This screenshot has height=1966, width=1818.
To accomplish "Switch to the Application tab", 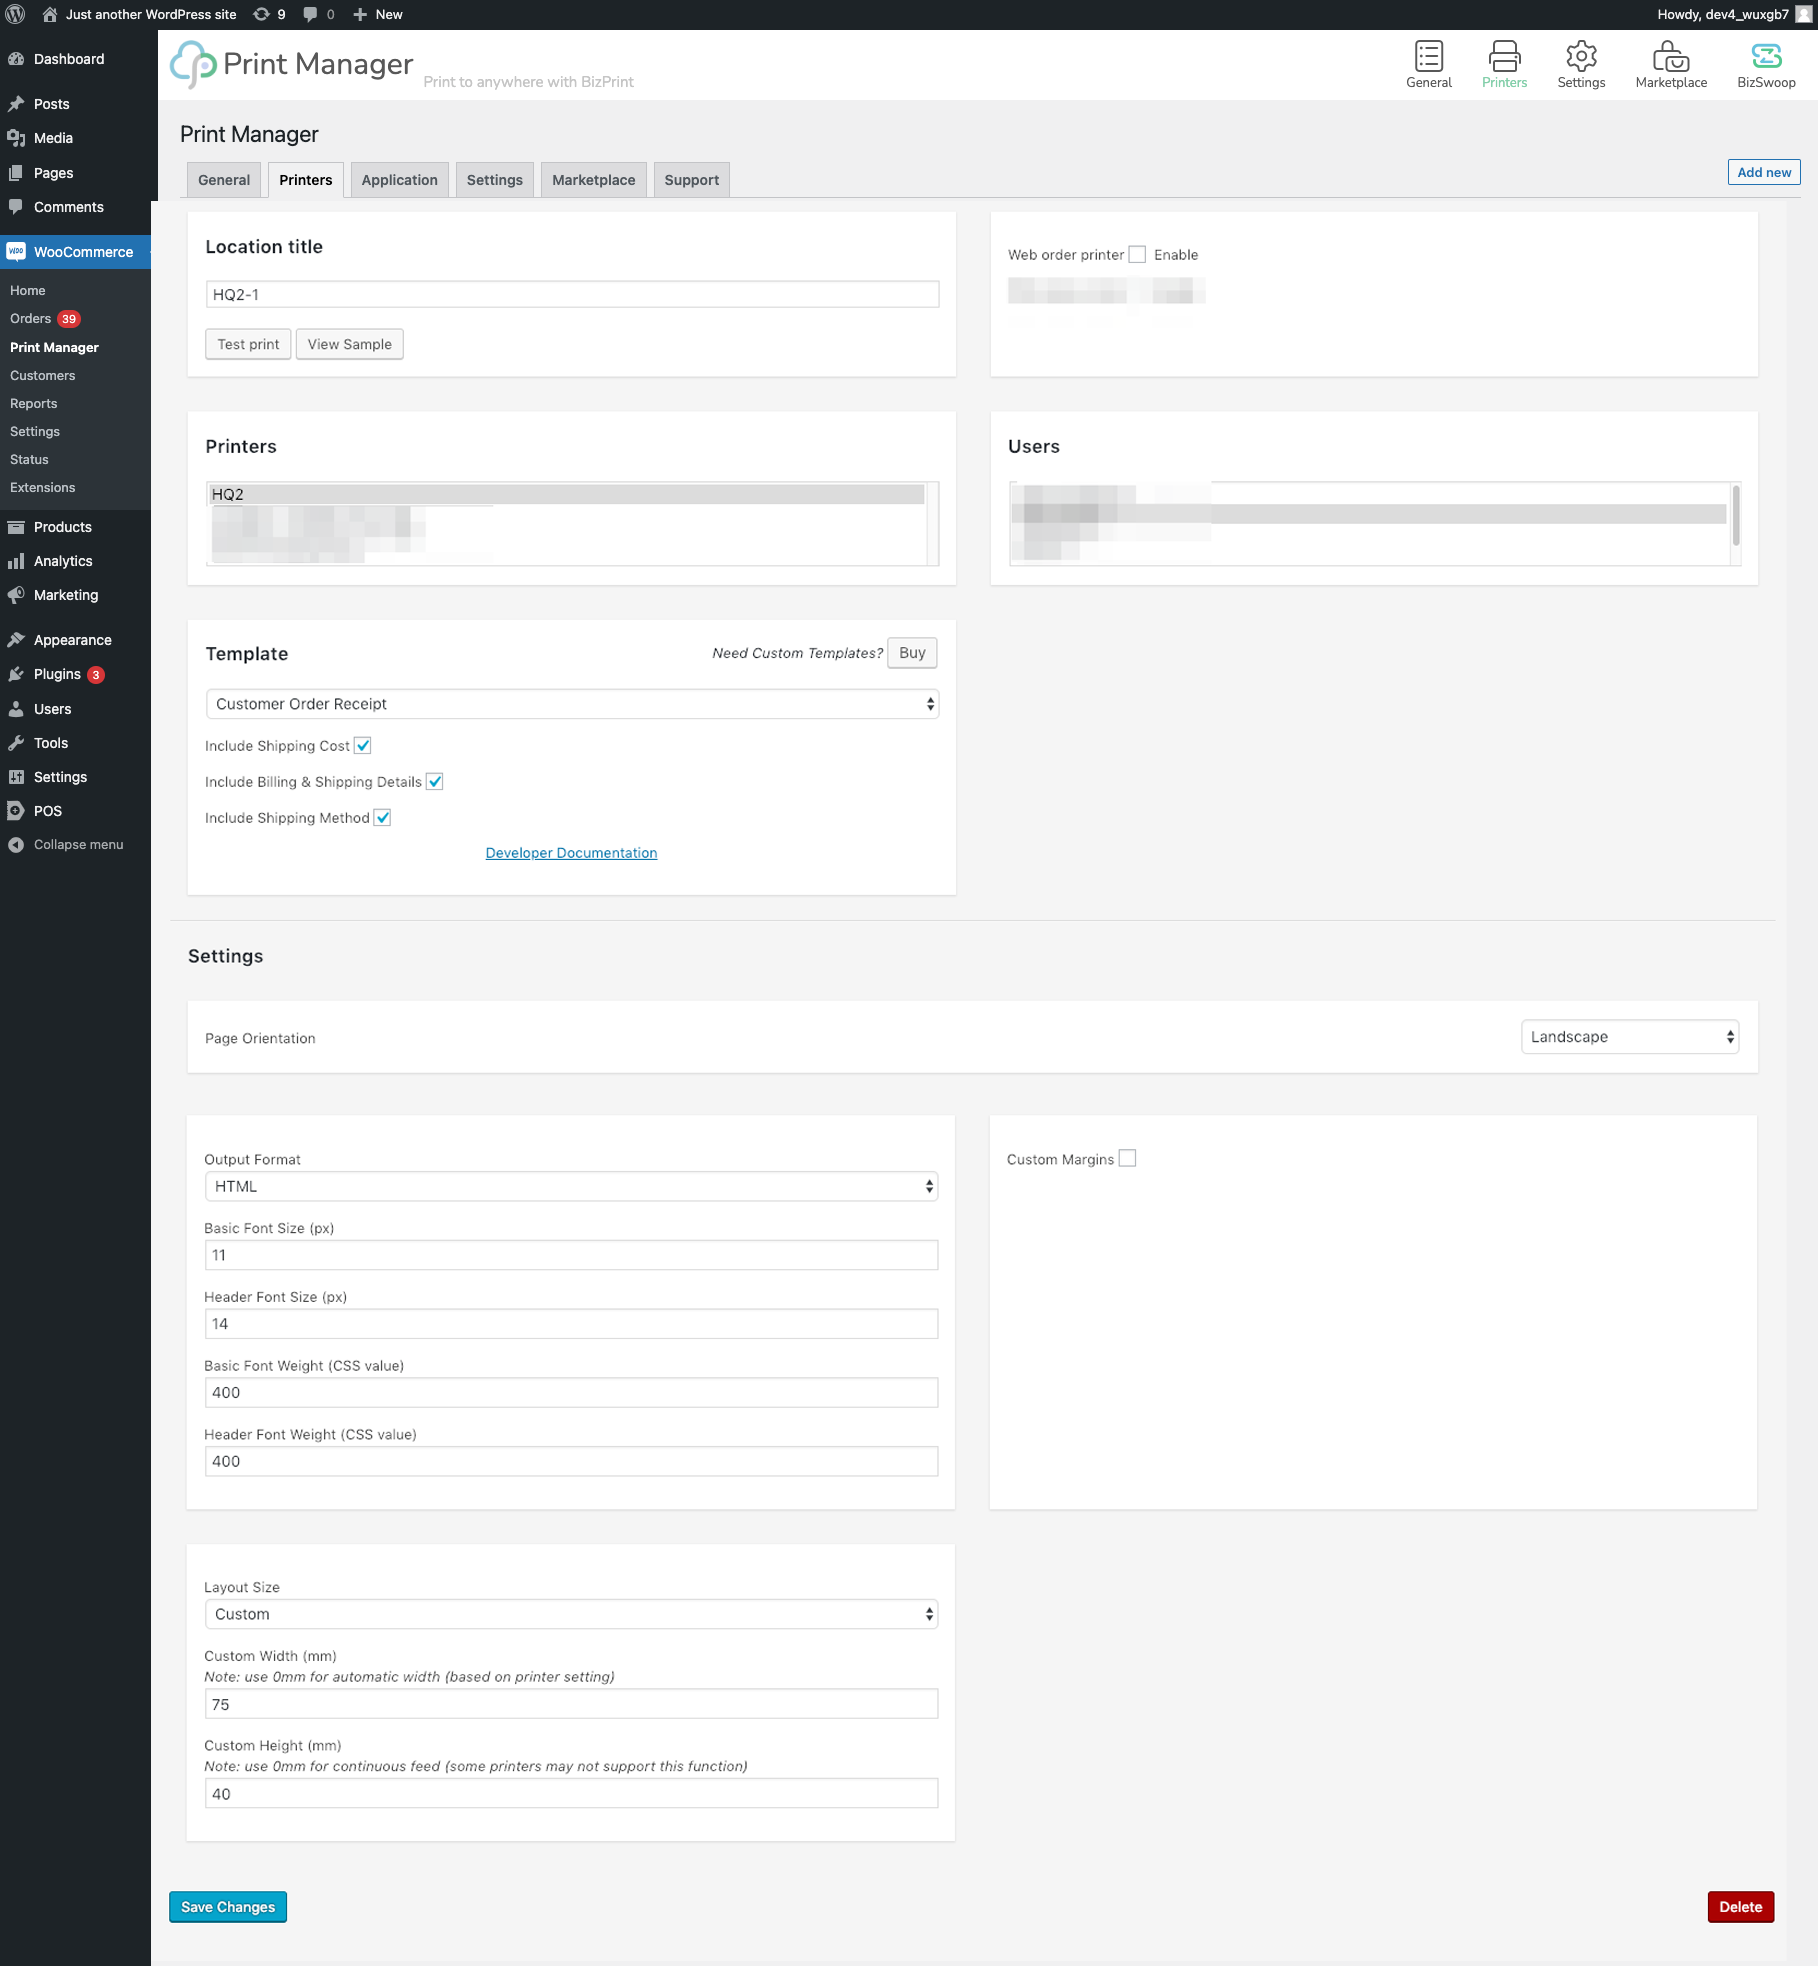I will tap(400, 180).
